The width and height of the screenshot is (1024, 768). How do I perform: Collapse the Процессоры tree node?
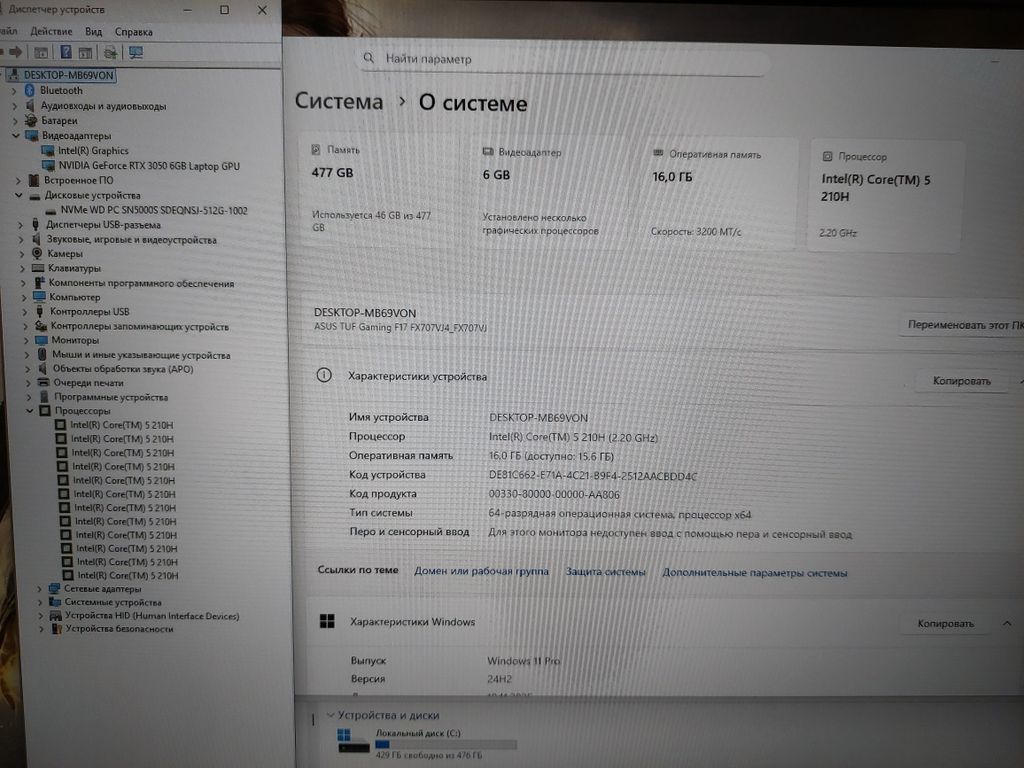pyautogui.click(x=31, y=411)
